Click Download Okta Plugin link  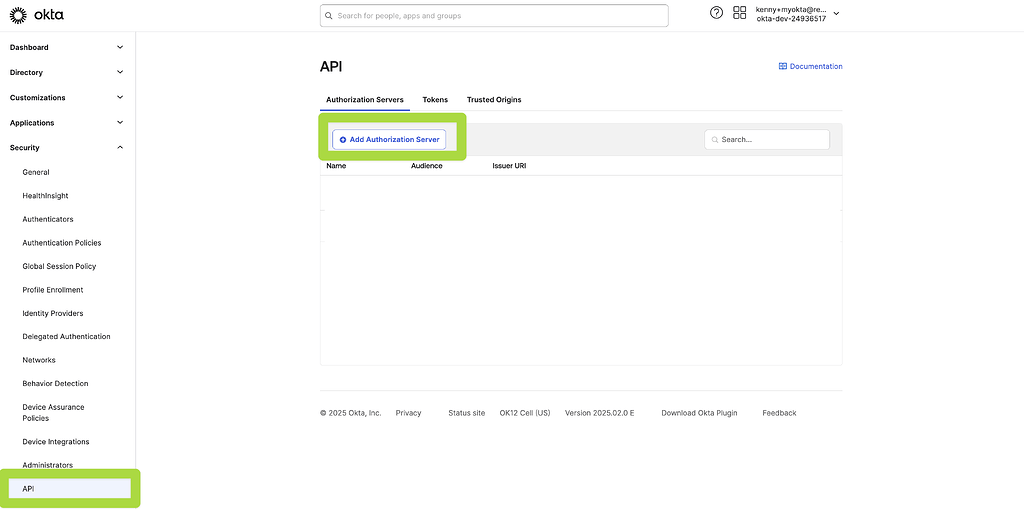click(699, 413)
